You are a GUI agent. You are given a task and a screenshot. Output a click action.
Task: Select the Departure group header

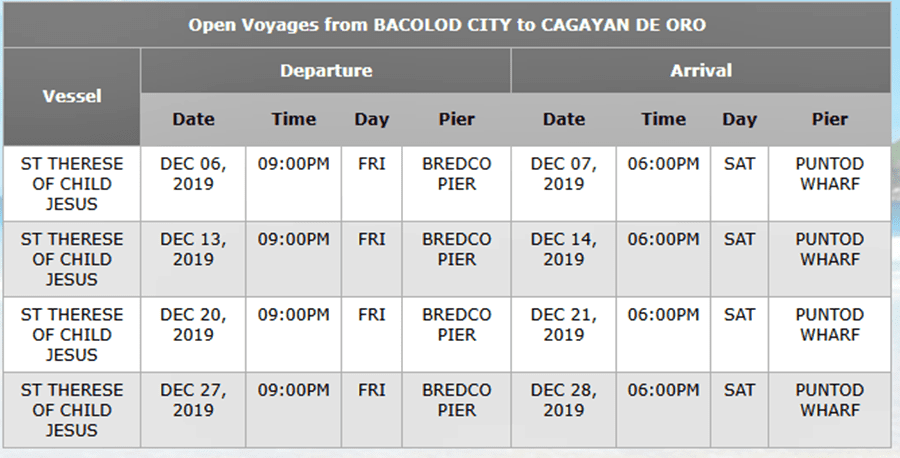click(x=326, y=71)
